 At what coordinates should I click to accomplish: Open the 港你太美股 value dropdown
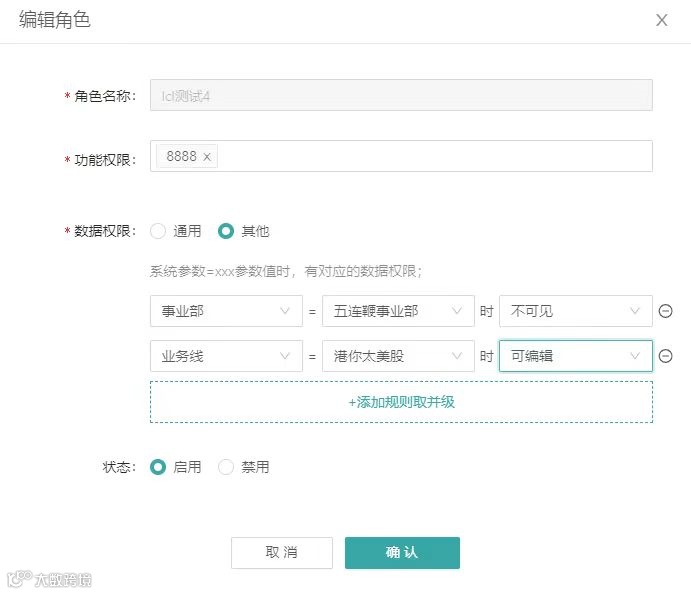398,356
